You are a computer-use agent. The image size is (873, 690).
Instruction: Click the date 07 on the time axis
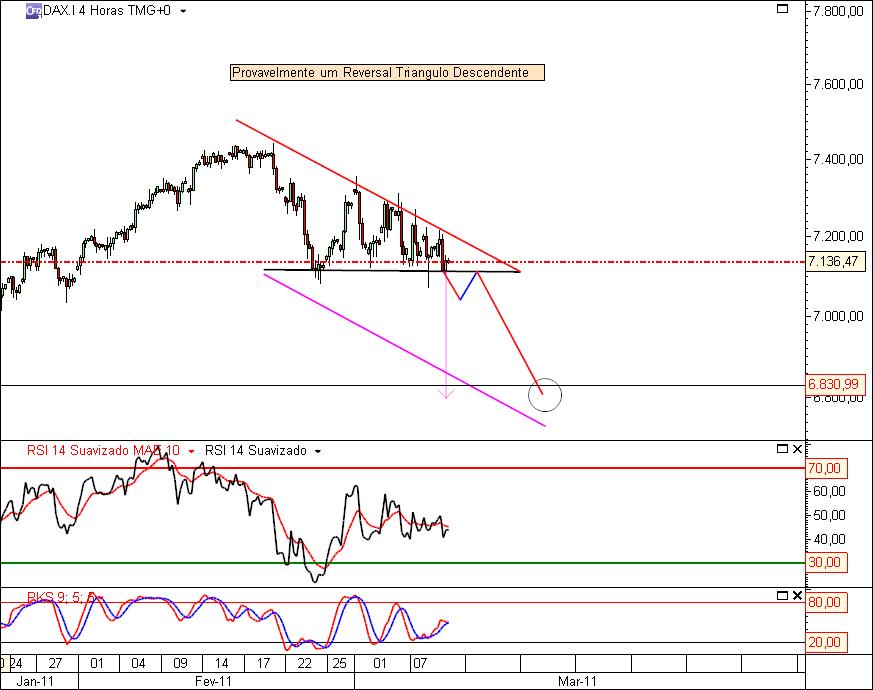click(x=420, y=663)
